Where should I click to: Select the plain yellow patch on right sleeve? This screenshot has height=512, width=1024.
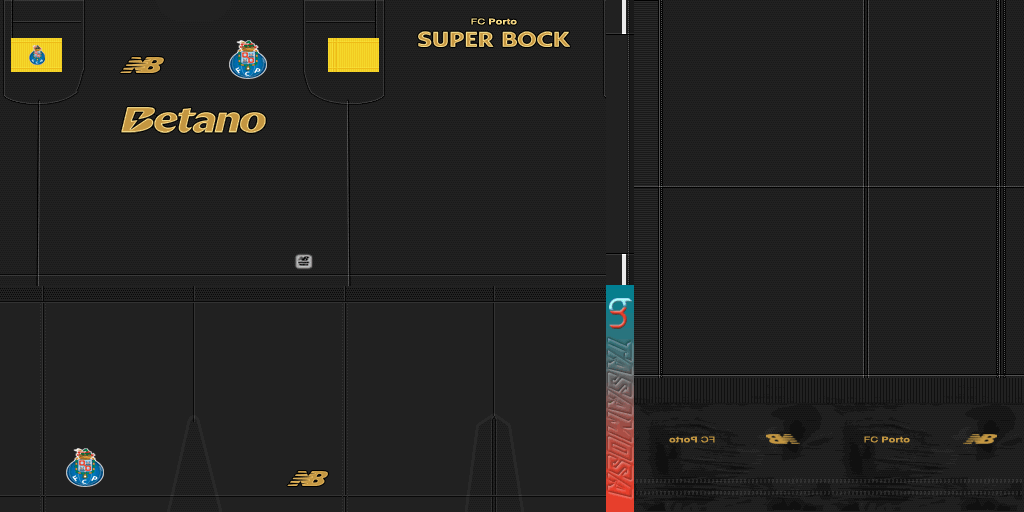coord(353,55)
